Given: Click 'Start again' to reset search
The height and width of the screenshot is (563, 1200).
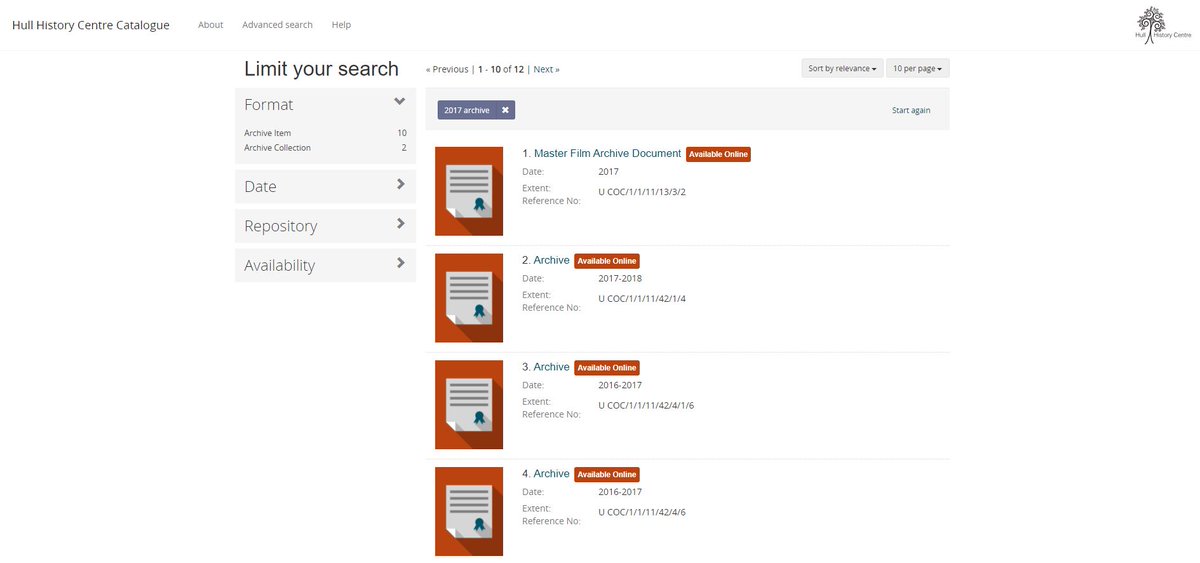Looking at the screenshot, I should click(x=911, y=110).
